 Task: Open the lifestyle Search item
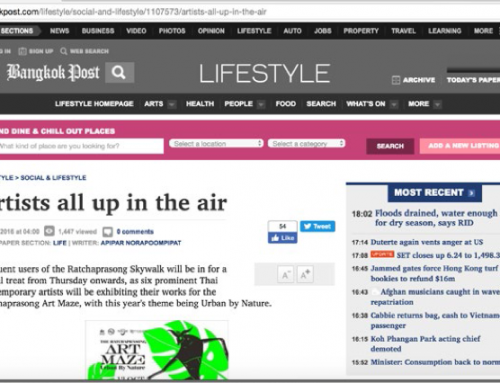tap(321, 104)
